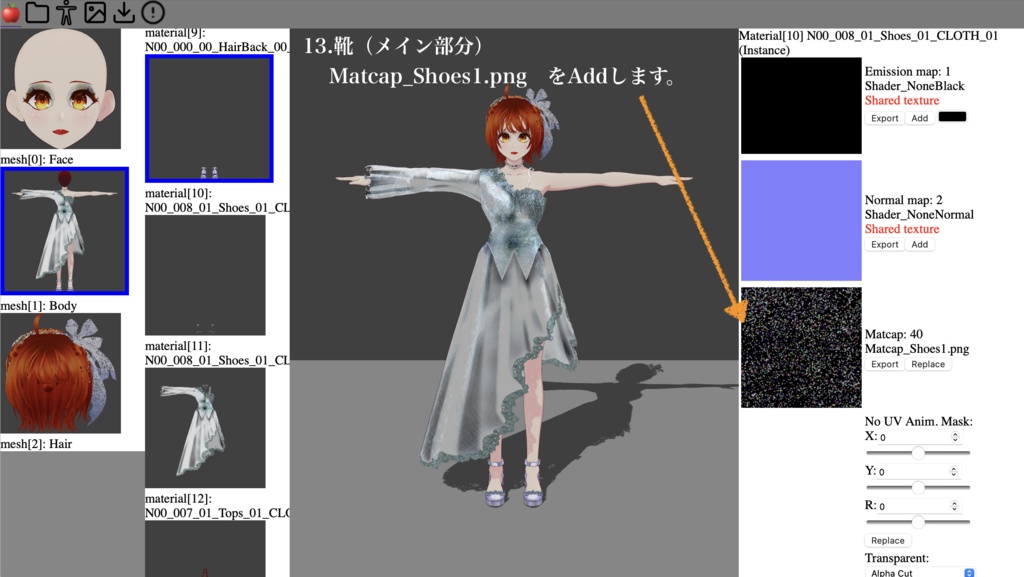Select material[12] Tops thumbnail

tap(205, 548)
